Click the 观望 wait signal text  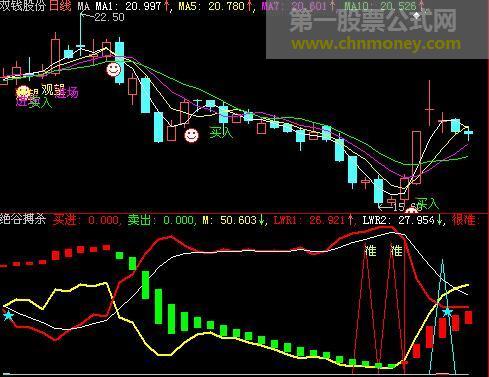click(53, 90)
